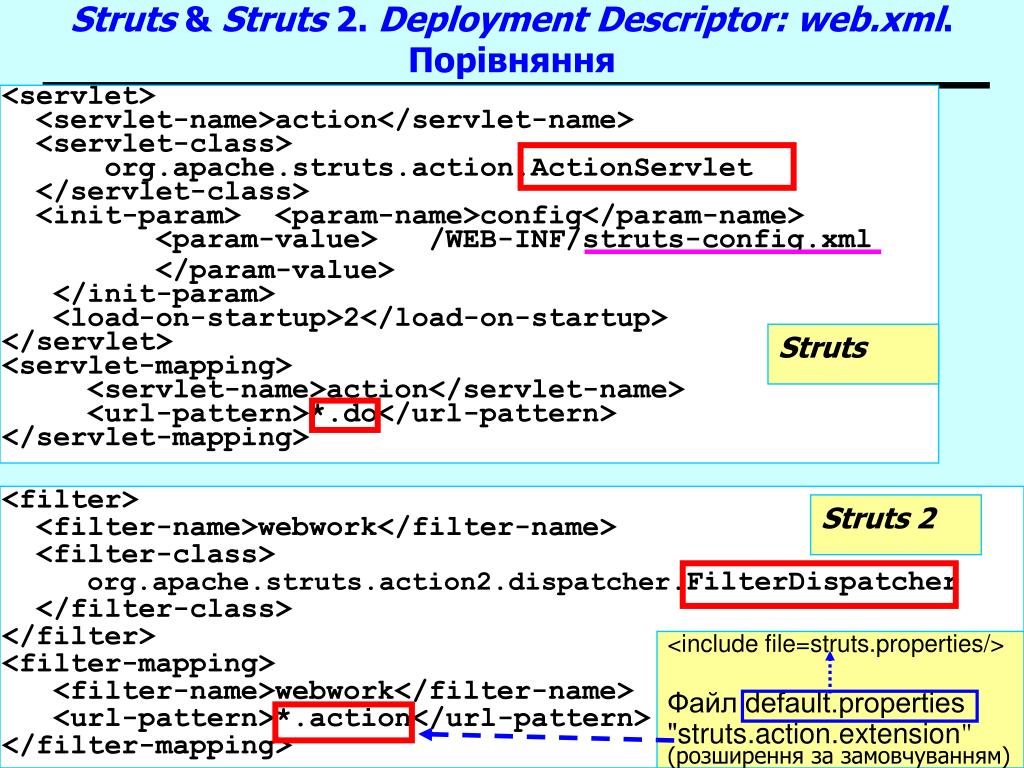Click the word "Файл" in the note
Image resolution: width=1024 pixels, height=768 pixels.
tap(703, 704)
